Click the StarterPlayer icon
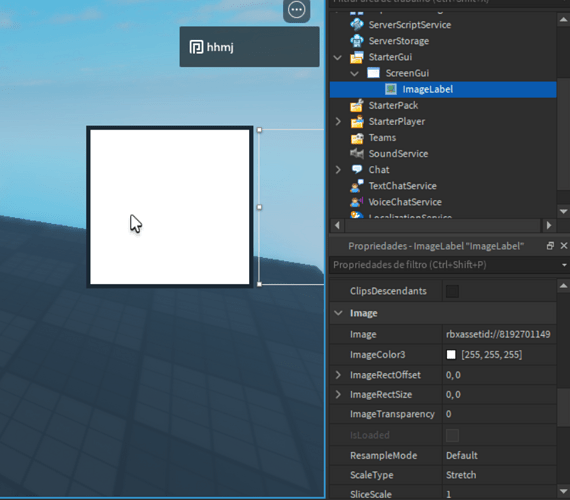570x500 pixels. (x=357, y=121)
